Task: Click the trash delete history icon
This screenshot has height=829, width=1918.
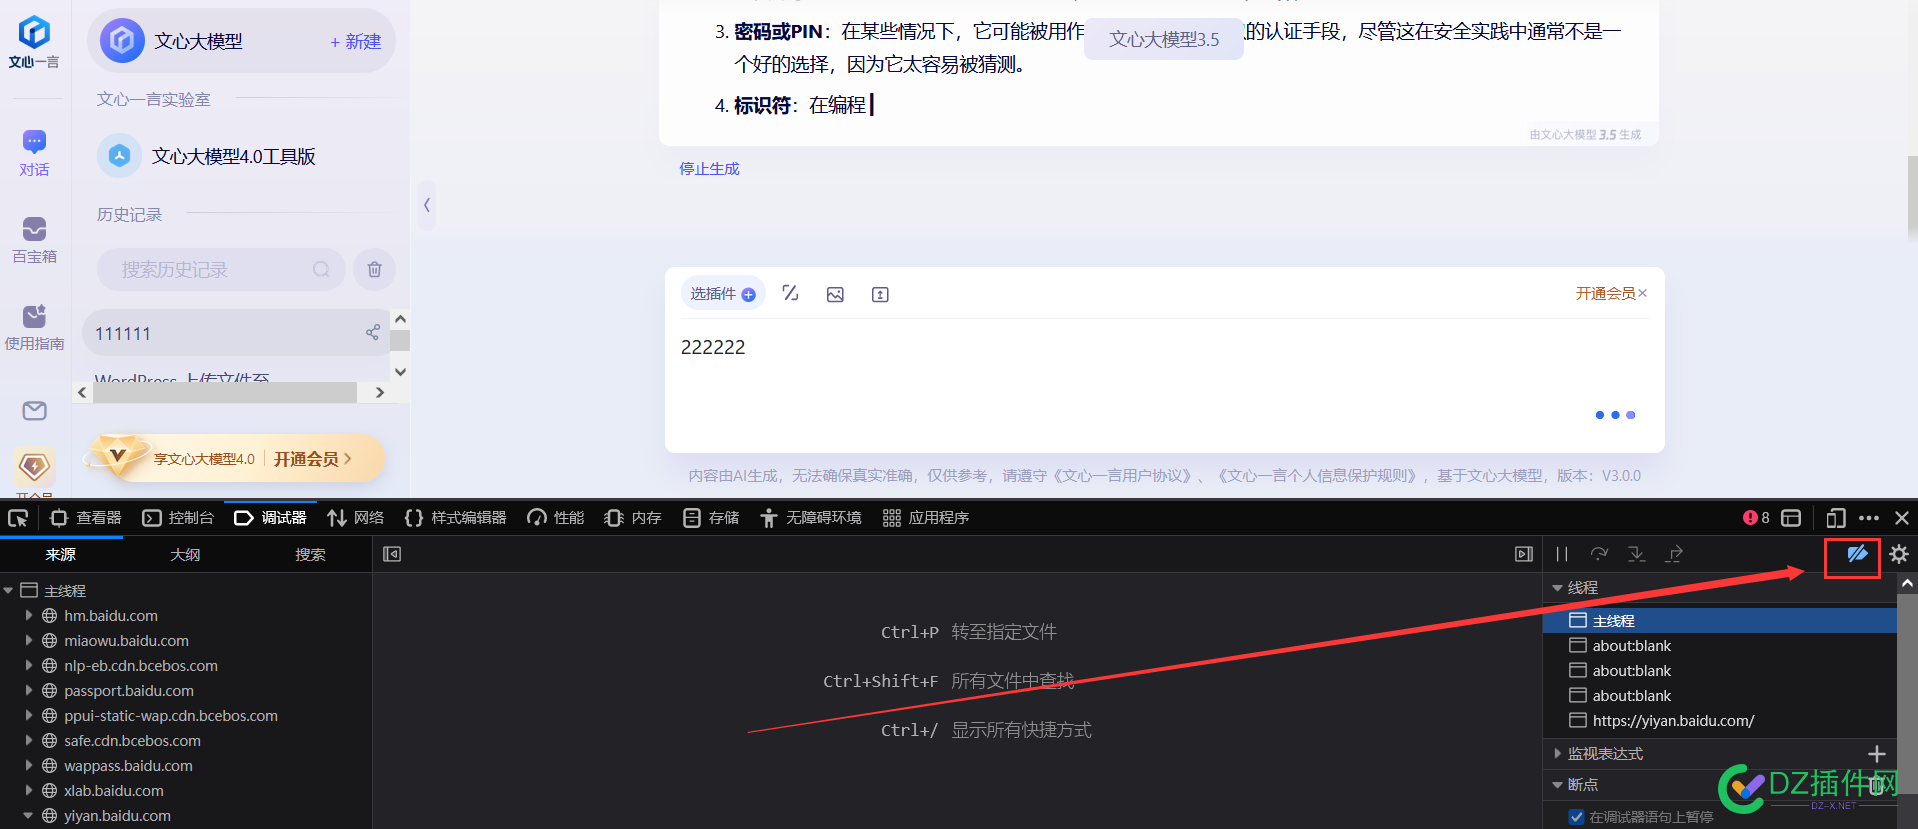Action: 374,269
